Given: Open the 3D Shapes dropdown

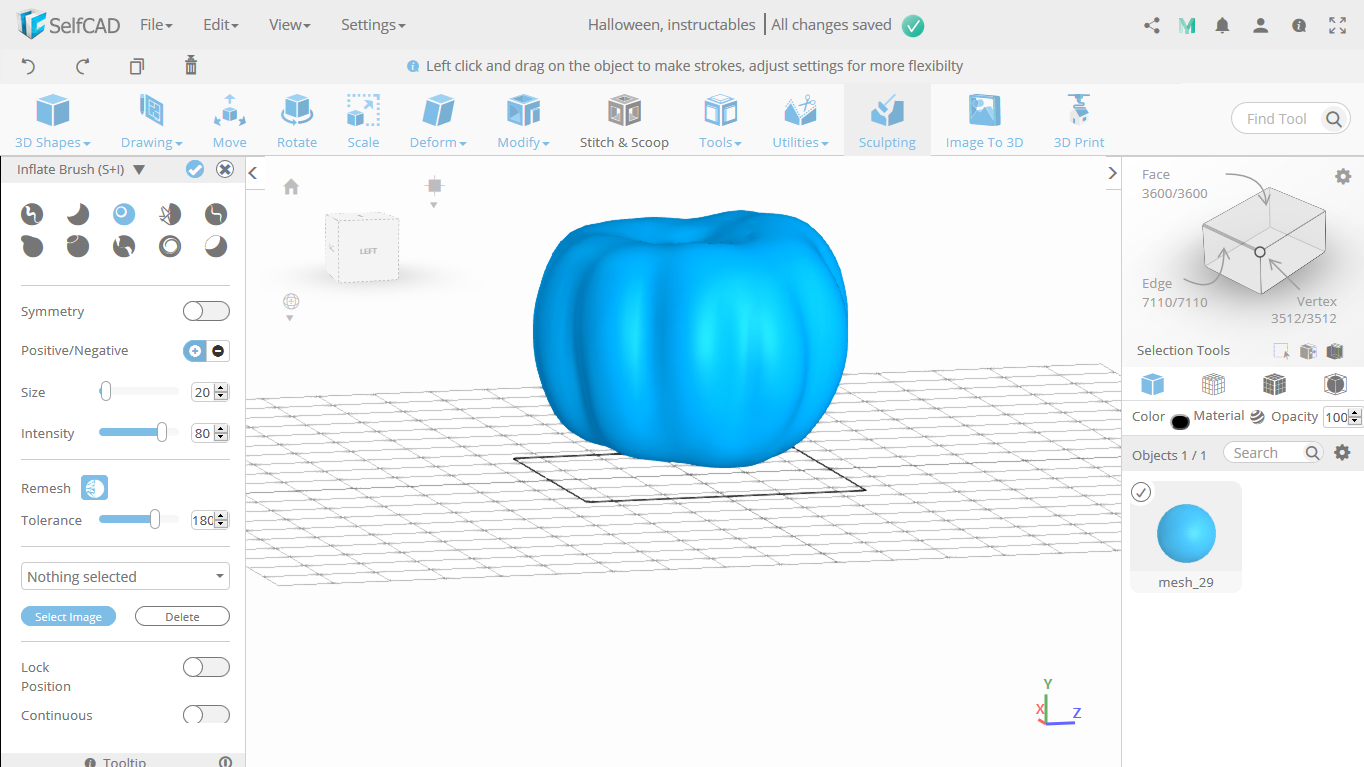Looking at the screenshot, I should point(53,121).
